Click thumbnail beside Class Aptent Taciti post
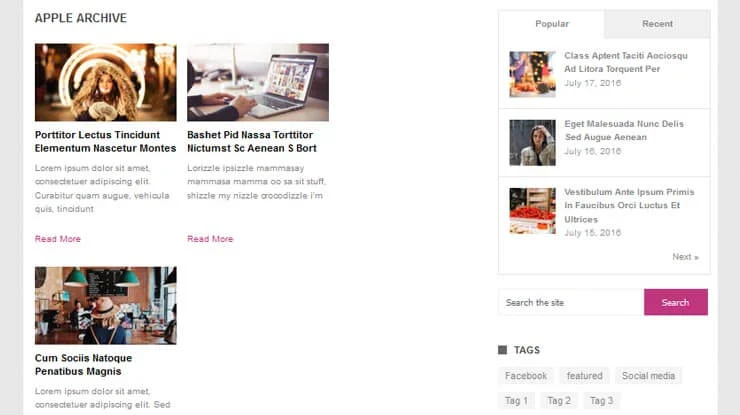 [532, 74]
